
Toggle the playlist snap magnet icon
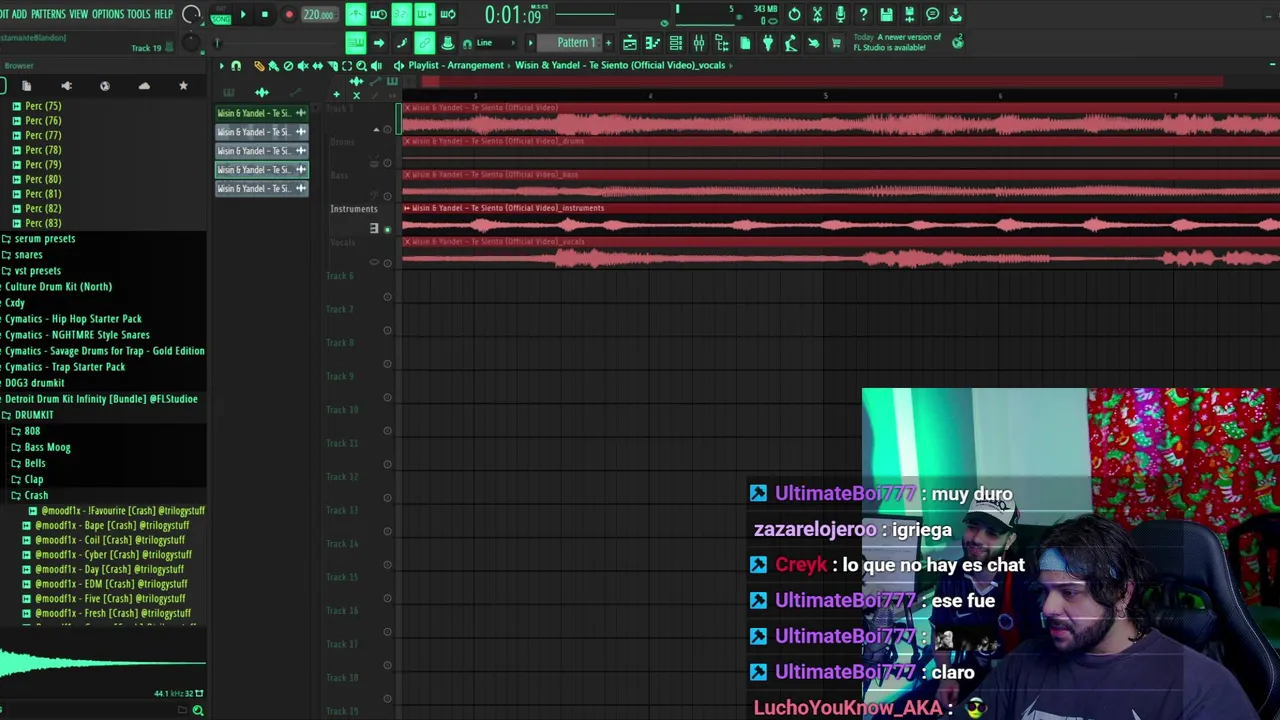click(x=236, y=65)
